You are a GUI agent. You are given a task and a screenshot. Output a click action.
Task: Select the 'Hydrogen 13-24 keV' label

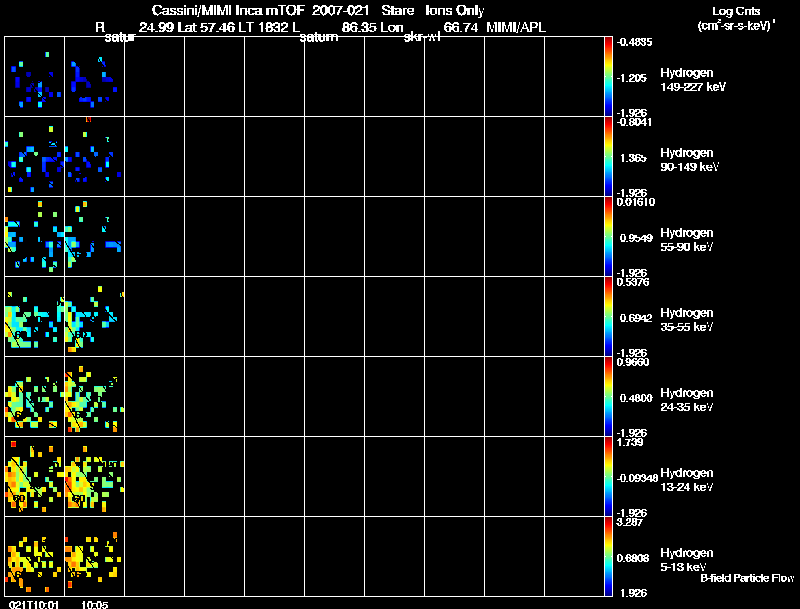[687, 480]
